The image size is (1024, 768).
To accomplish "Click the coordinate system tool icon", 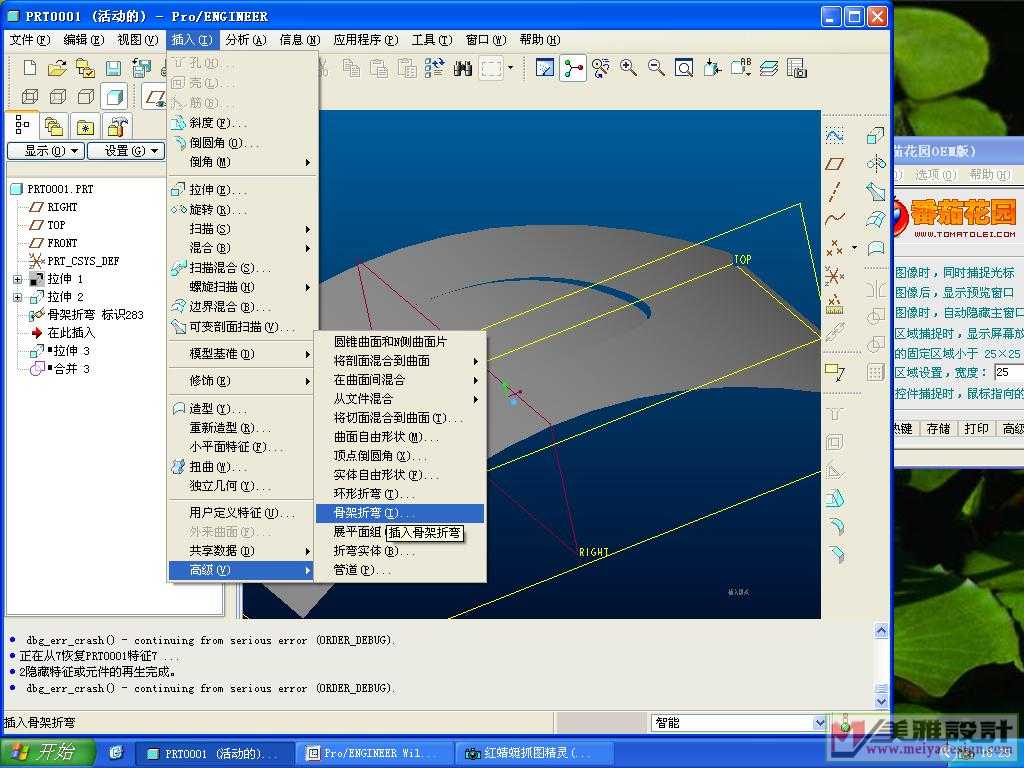I will point(835,276).
